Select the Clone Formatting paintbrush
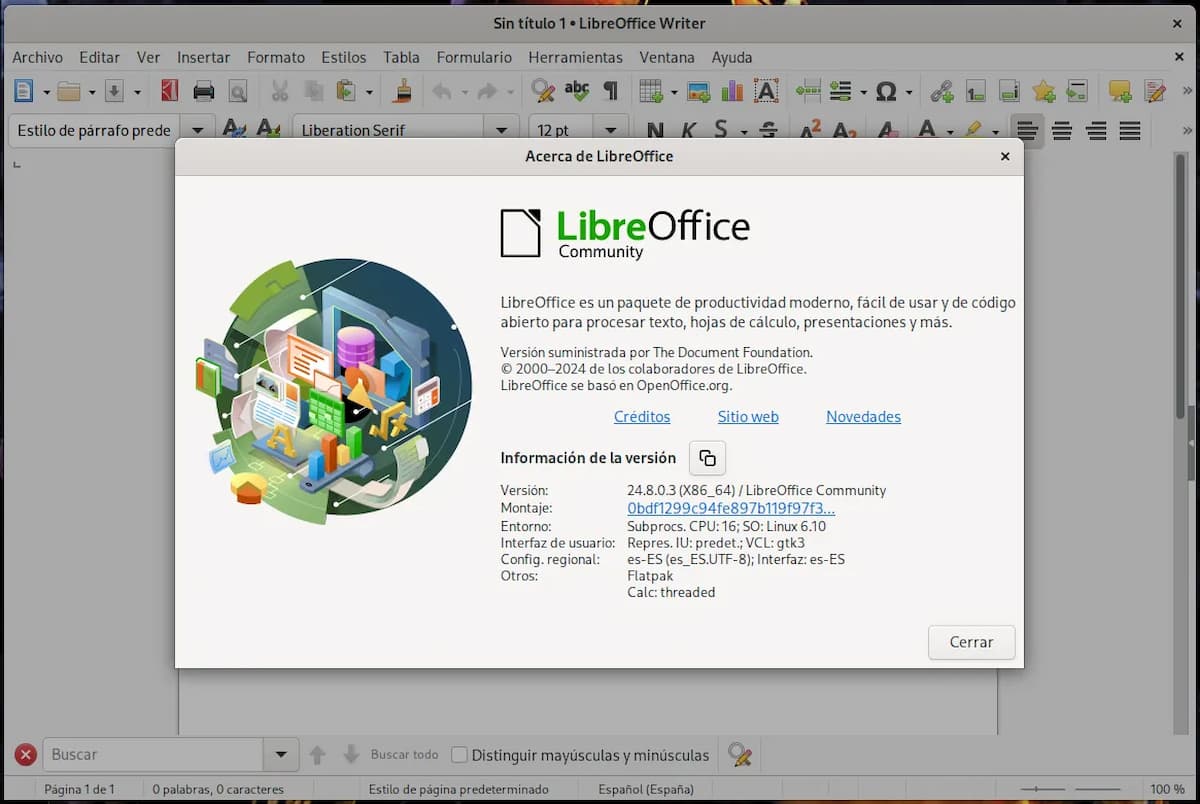This screenshot has height=804, width=1200. click(x=403, y=92)
